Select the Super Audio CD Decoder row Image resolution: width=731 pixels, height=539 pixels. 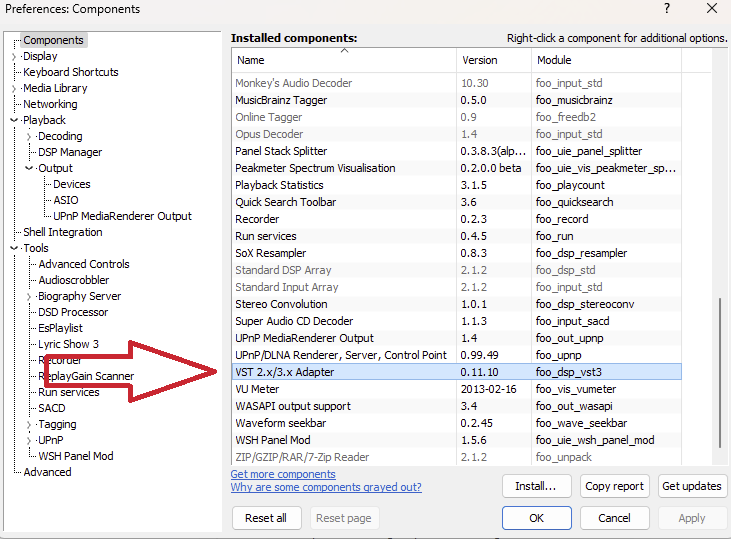pos(456,321)
